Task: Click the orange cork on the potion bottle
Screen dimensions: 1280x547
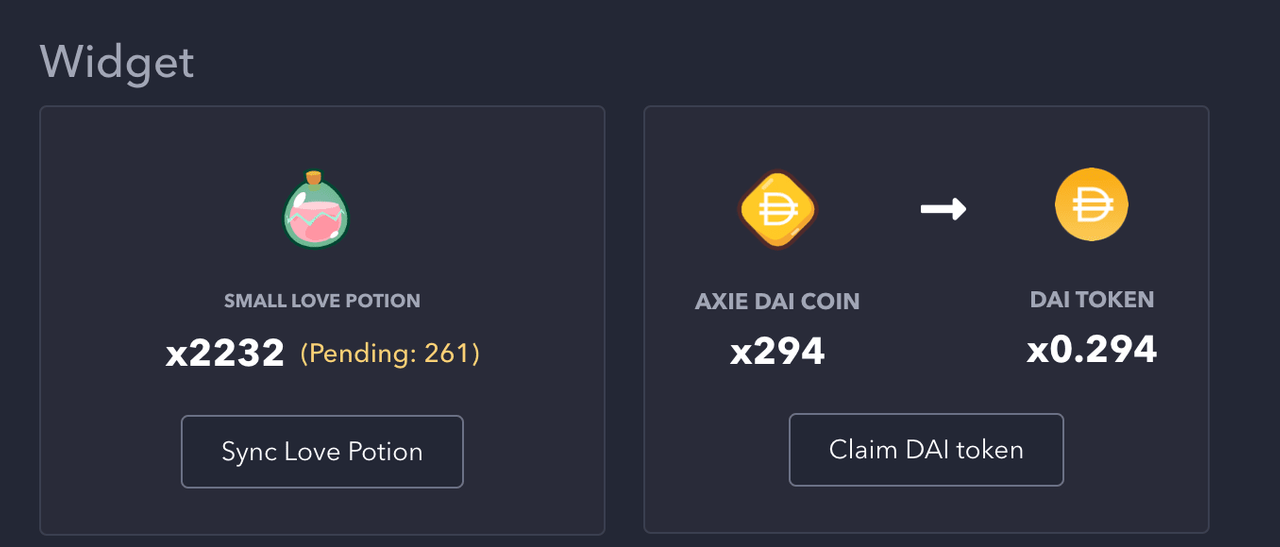Action: (x=314, y=178)
